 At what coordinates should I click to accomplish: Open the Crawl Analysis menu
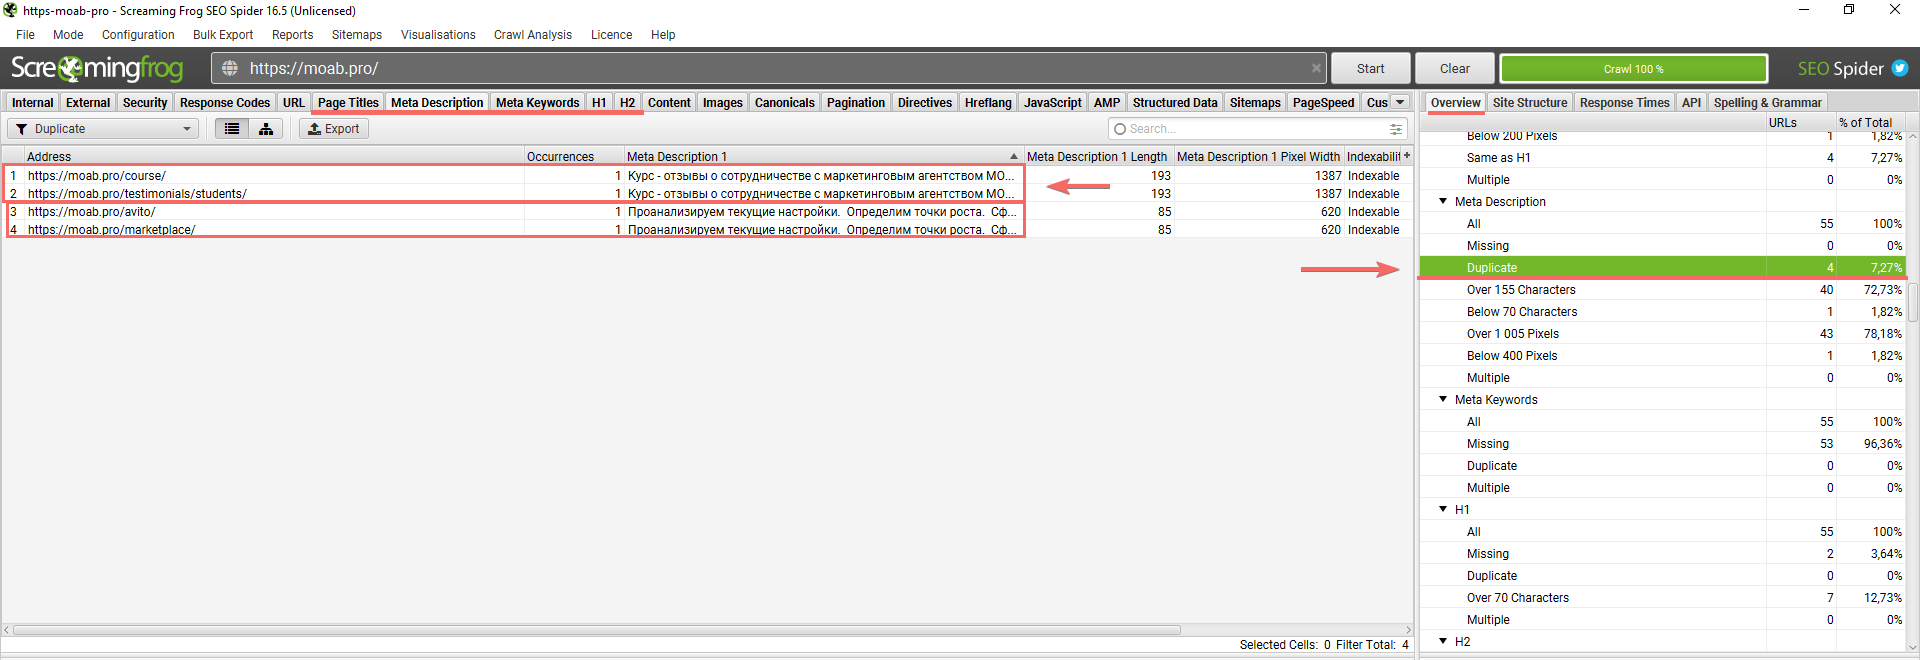point(533,35)
